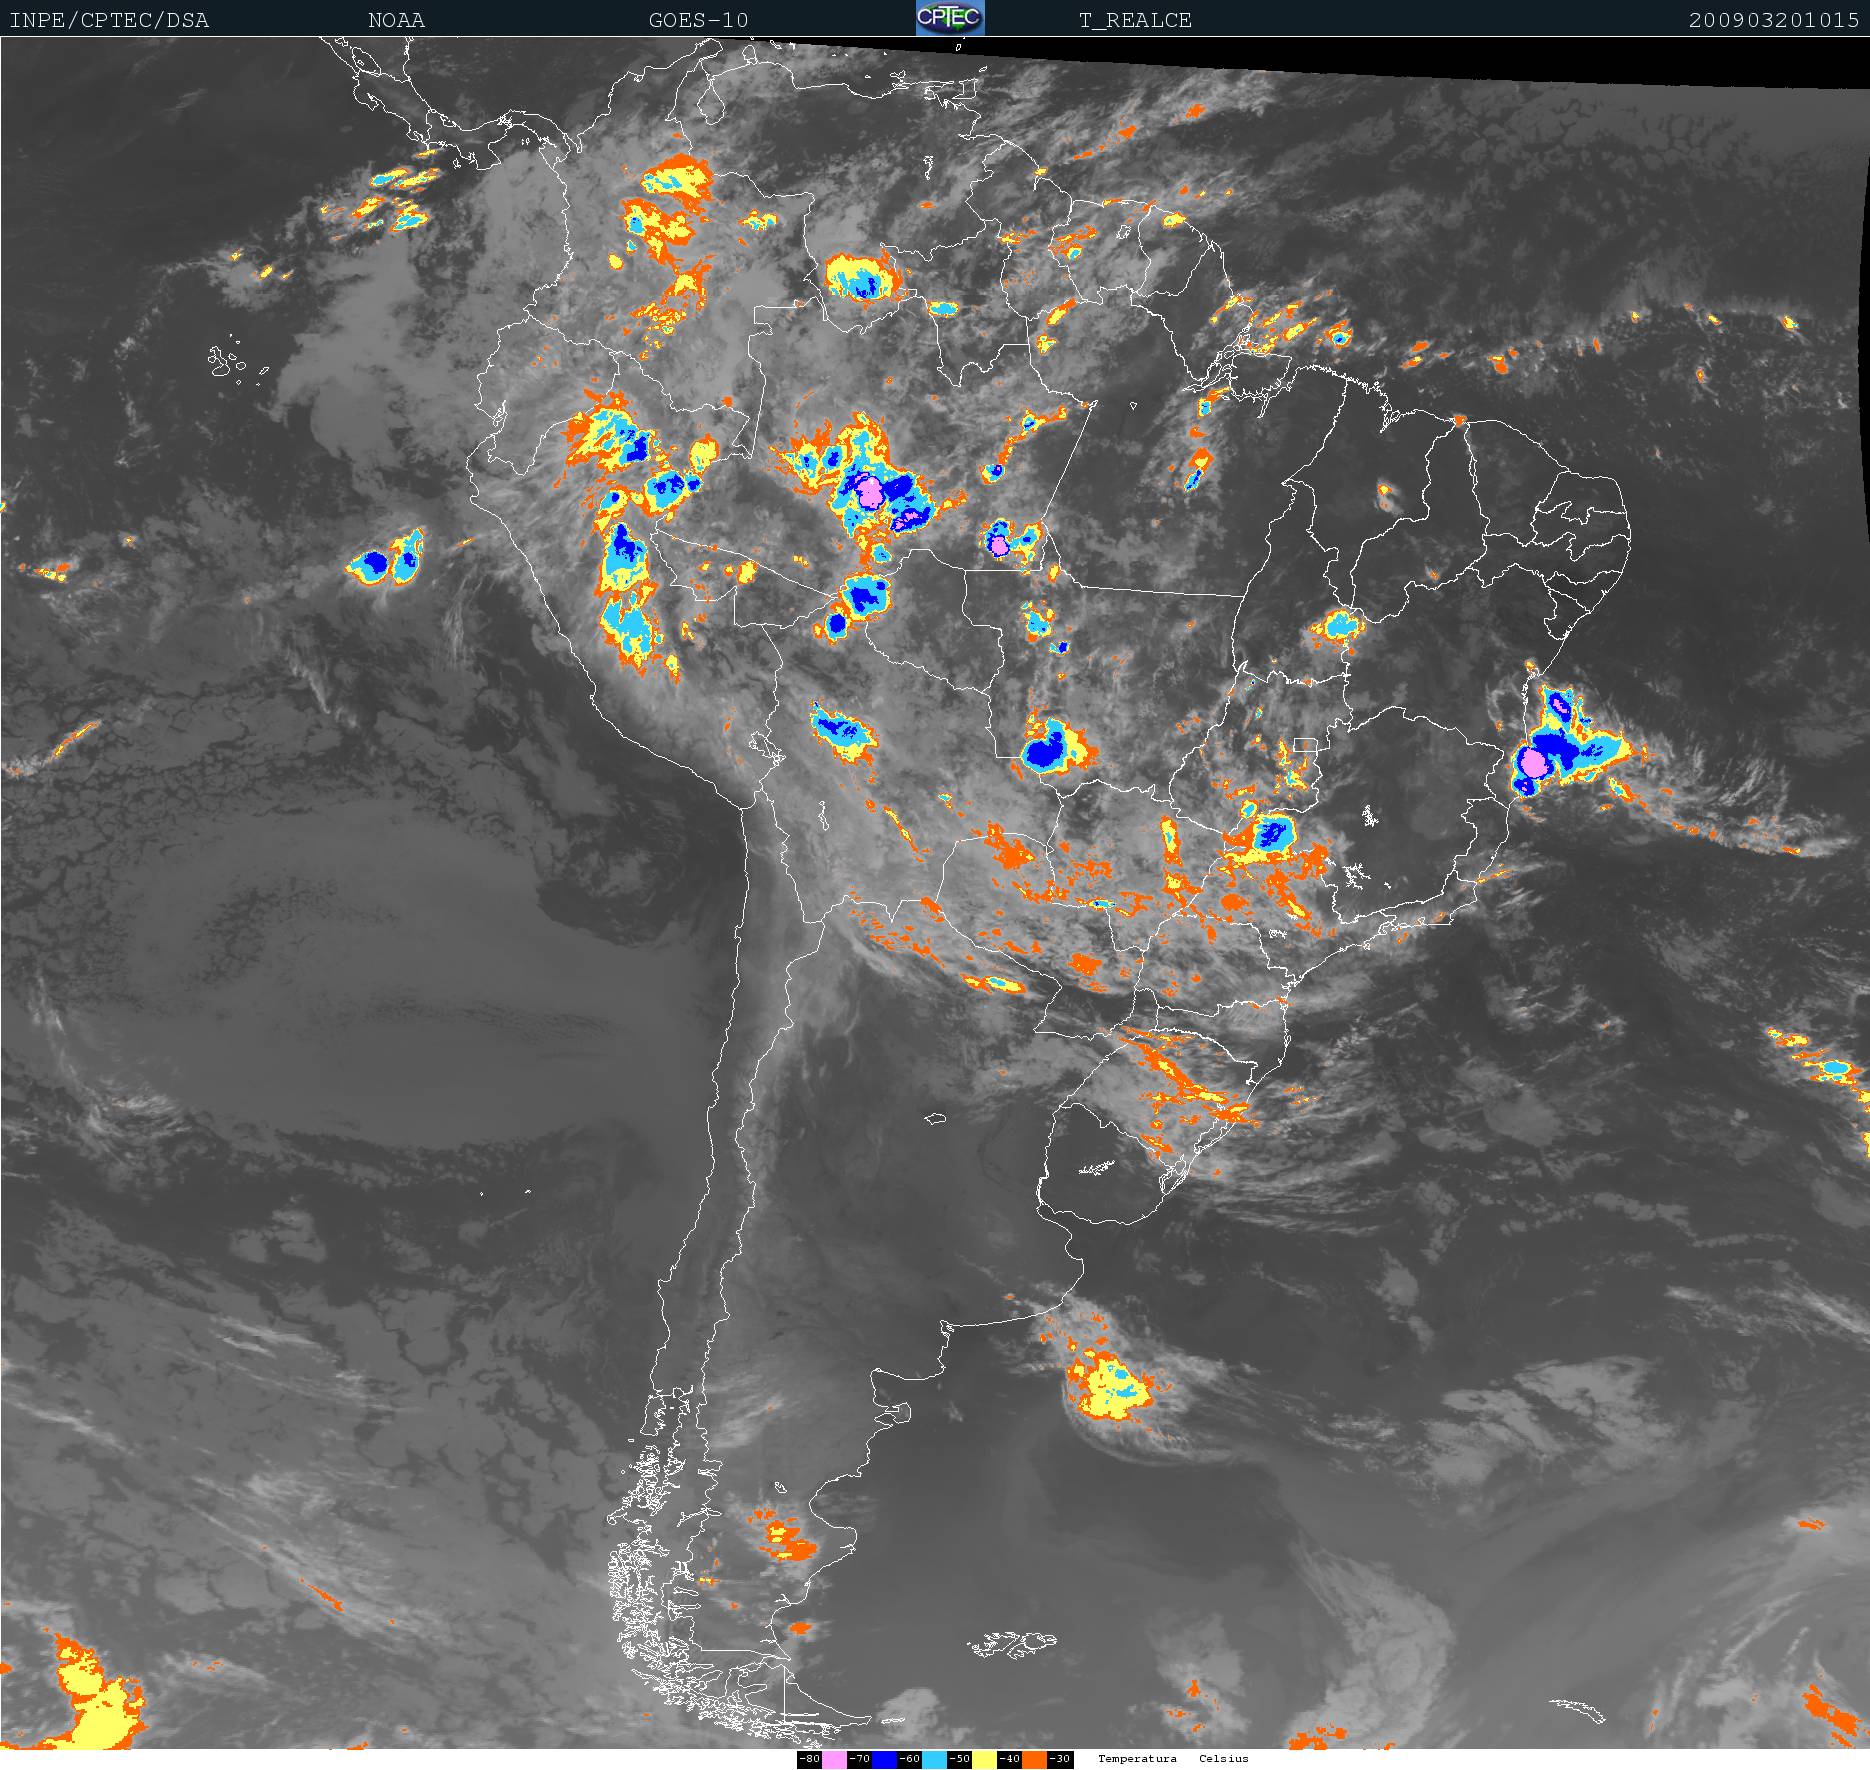
Task: Click the -60 legend temperature label
Action: click(x=909, y=1759)
